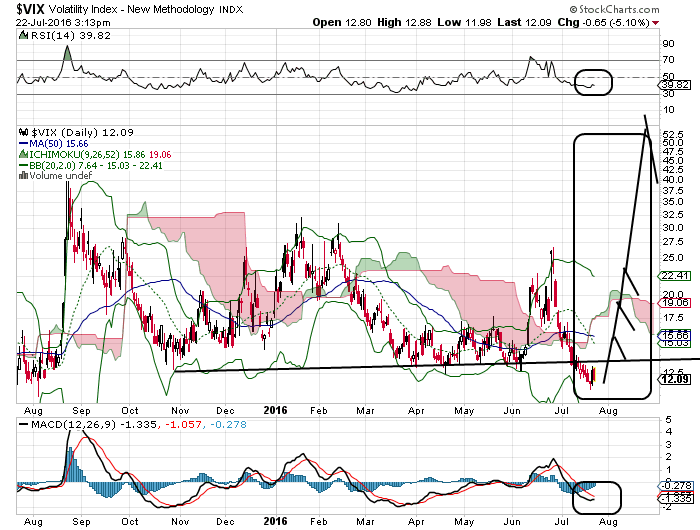Click the 5 level on the MACD axis
The image size is (700, 530).
coord(668,419)
